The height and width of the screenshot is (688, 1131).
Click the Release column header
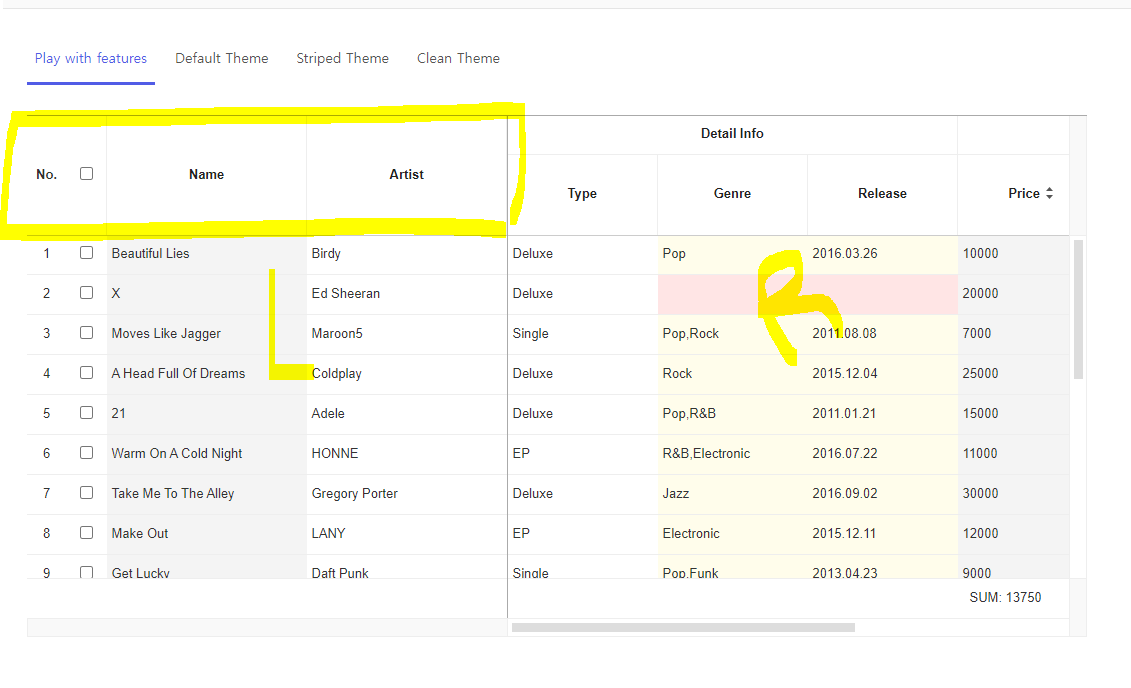click(x=881, y=193)
